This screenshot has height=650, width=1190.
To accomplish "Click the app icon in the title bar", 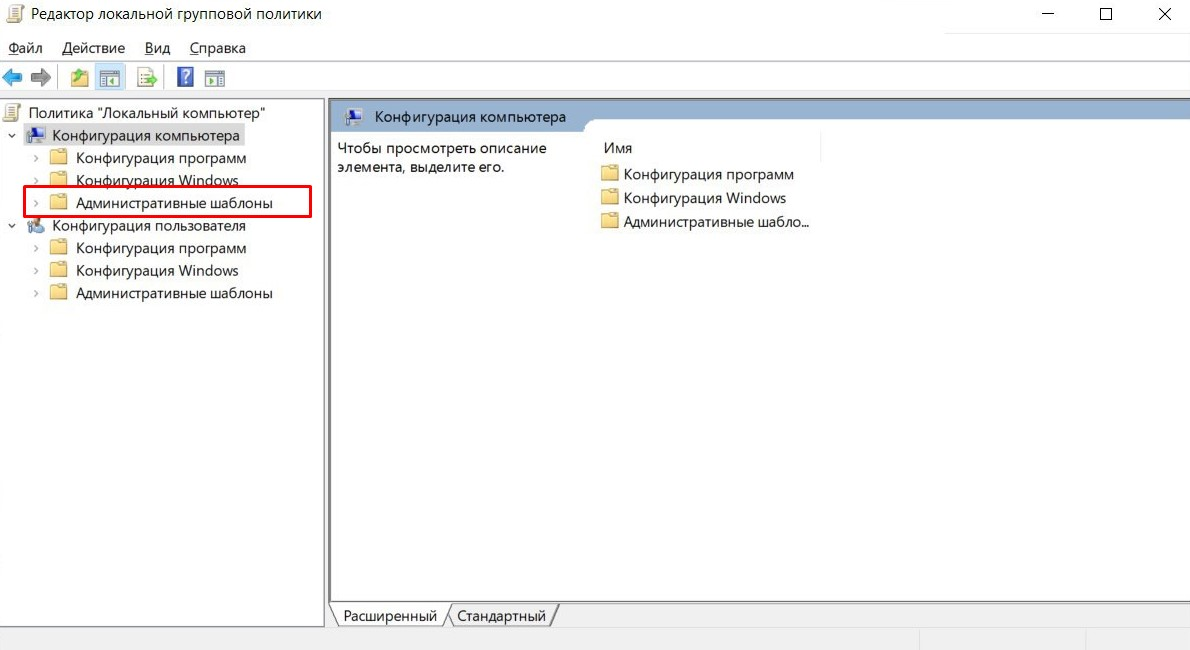I will (14, 14).
